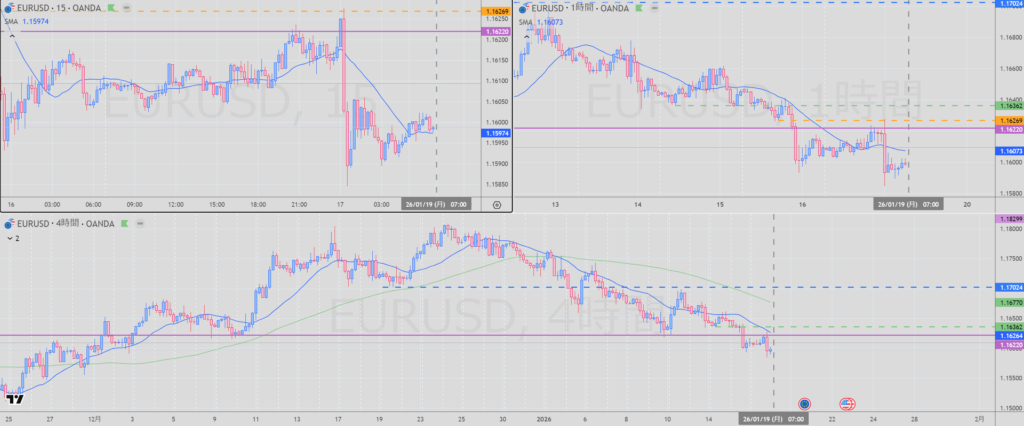This screenshot has height=426, width=1024.
Task: Collapse the indicator legend on the 1-hour chart
Action: (x=525, y=35)
